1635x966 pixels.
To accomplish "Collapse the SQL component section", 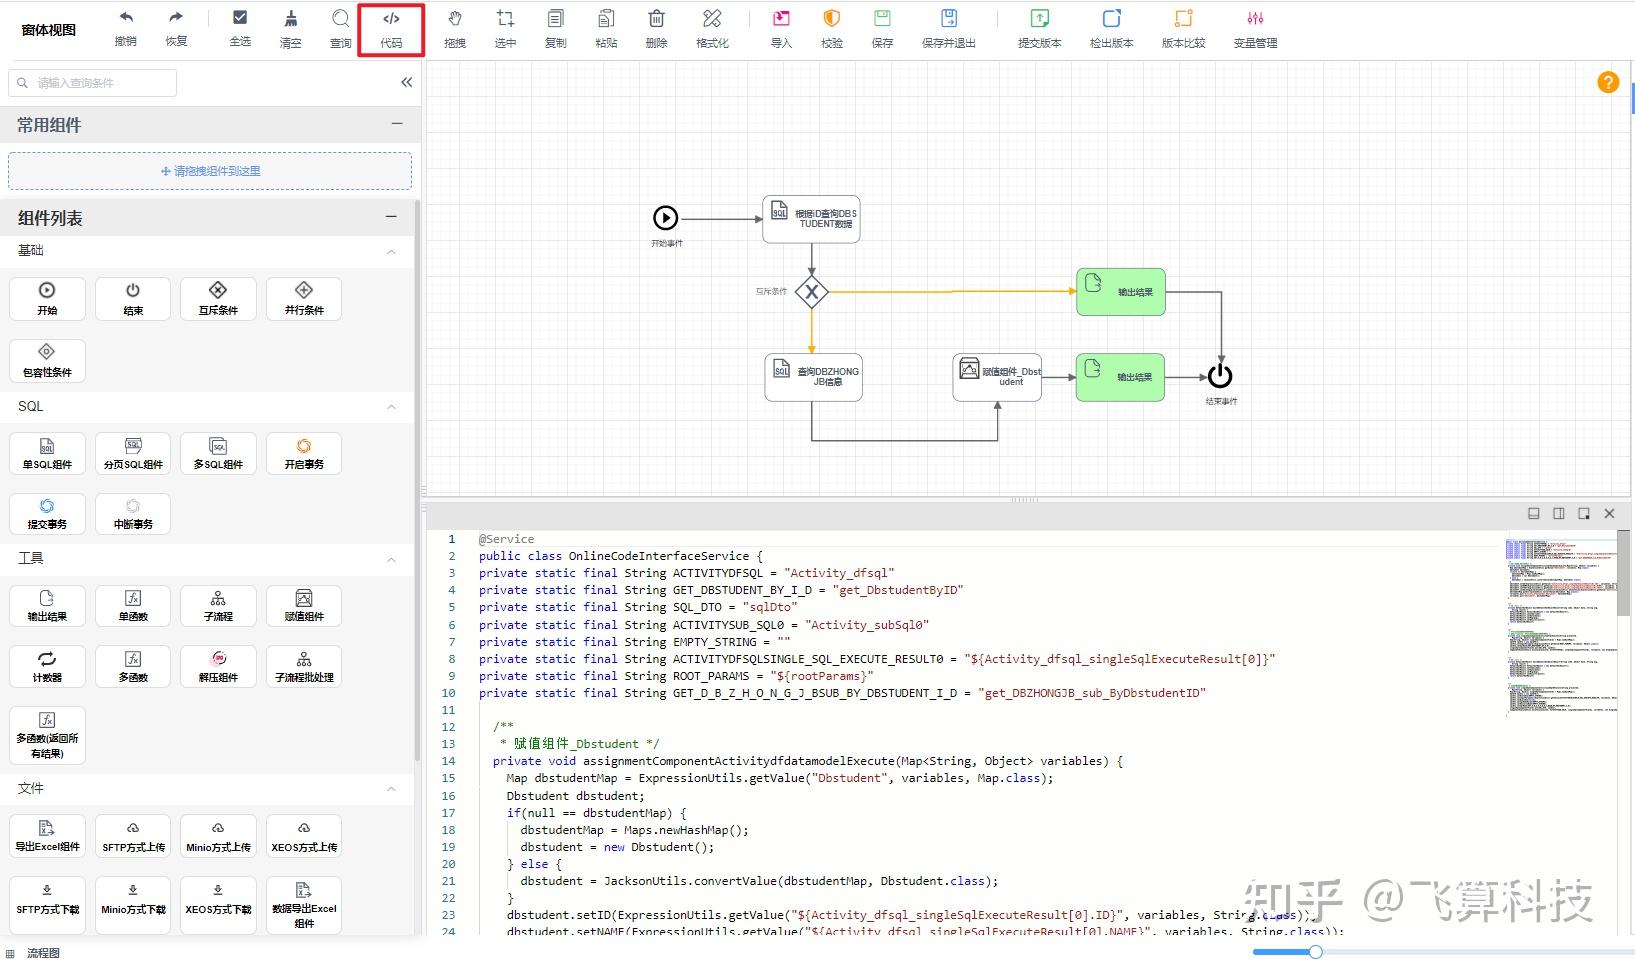I will tap(391, 407).
